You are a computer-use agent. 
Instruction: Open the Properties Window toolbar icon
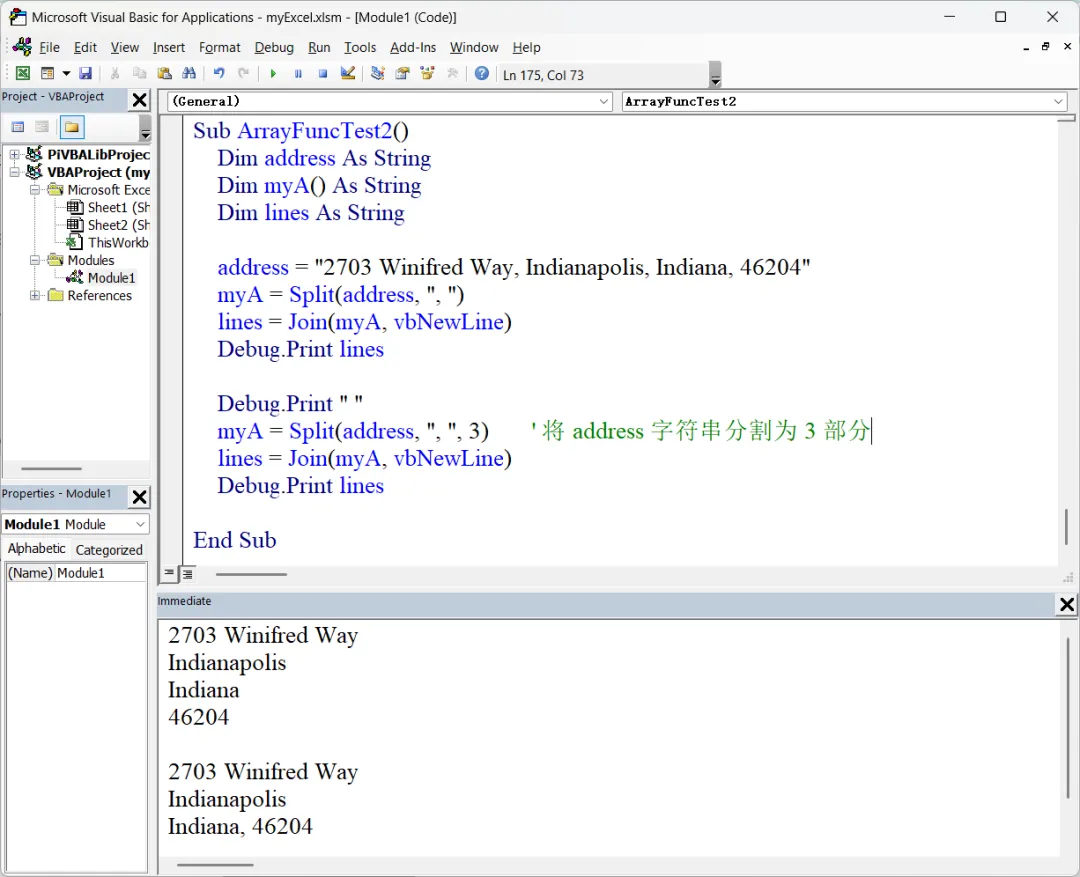[402, 73]
